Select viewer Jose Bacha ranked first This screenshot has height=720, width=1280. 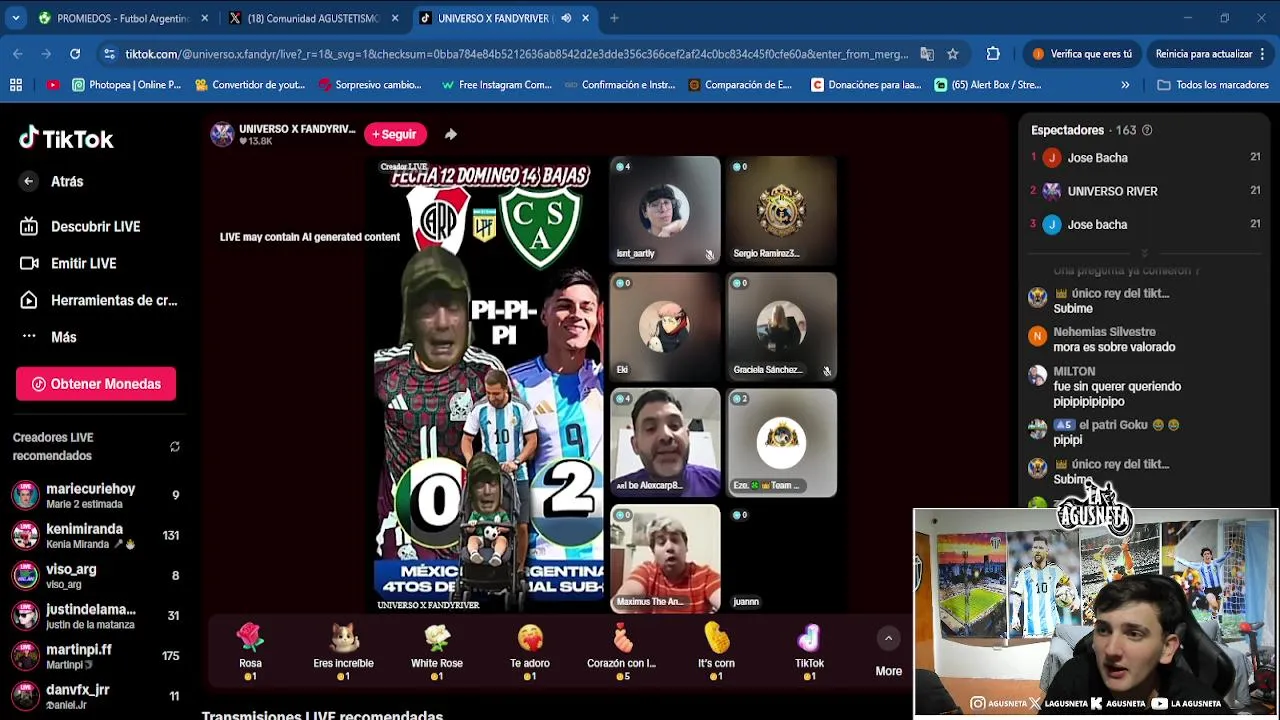1146,158
